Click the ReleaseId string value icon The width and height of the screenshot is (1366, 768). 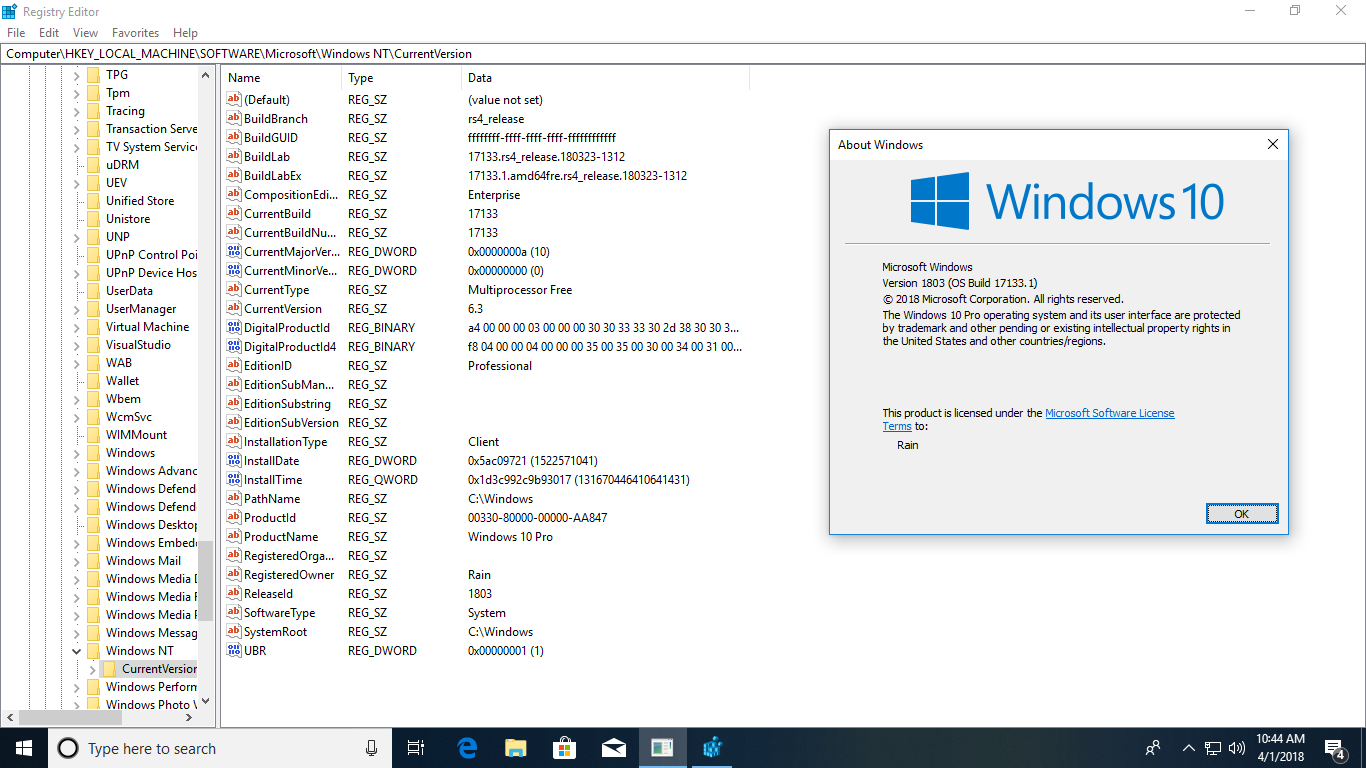[x=234, y=594]
